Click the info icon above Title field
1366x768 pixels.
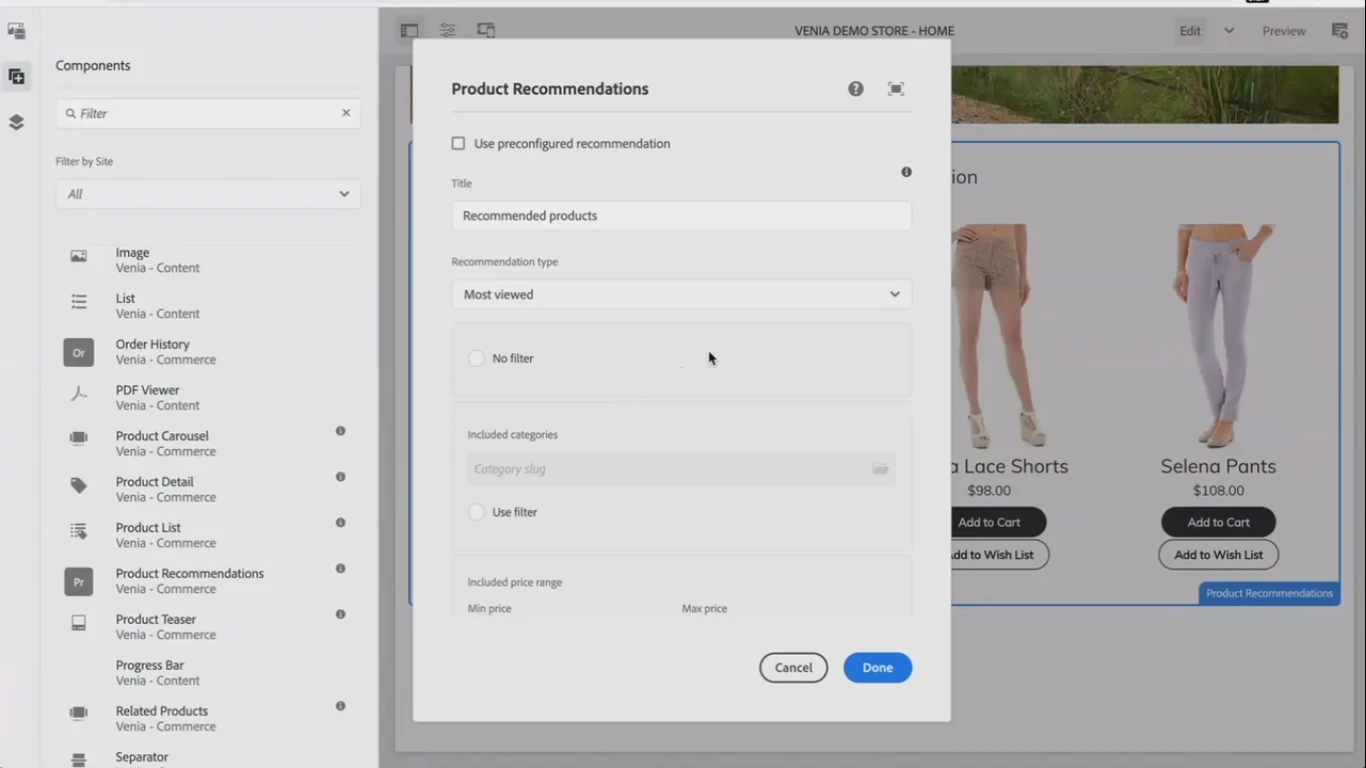click(x=906, y=172)
